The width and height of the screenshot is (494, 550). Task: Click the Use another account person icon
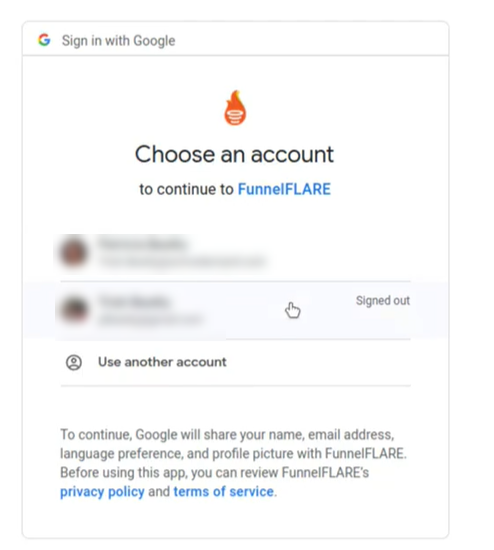74,362
